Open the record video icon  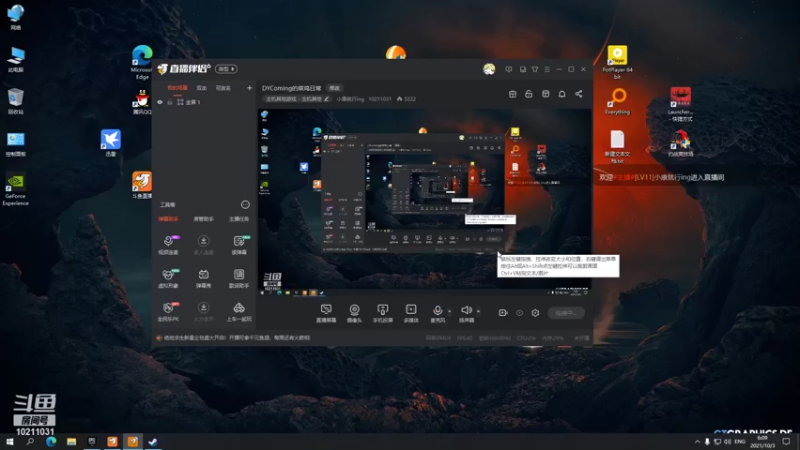[x=503, y=313]
